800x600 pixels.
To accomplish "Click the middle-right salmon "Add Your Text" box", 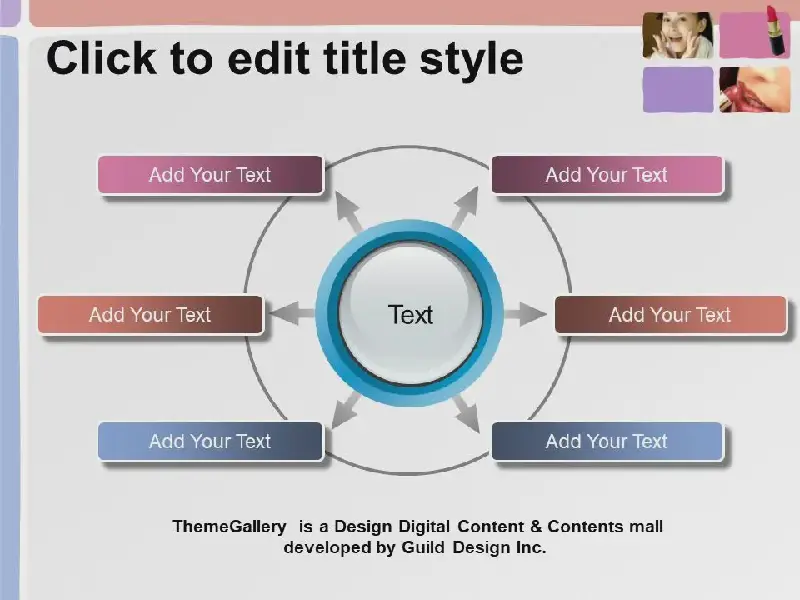I will point(670,315).
